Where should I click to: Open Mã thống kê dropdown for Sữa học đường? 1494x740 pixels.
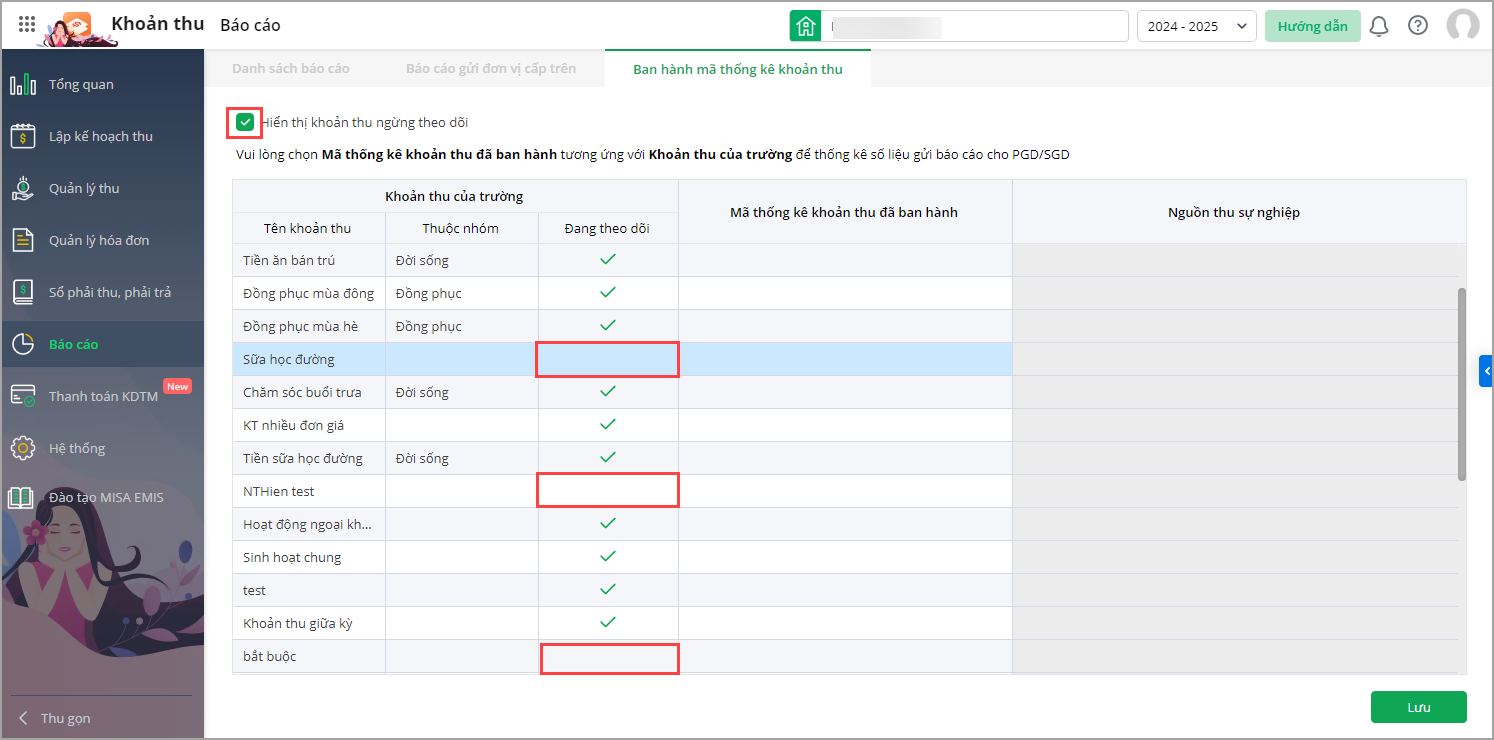(845, 359)
